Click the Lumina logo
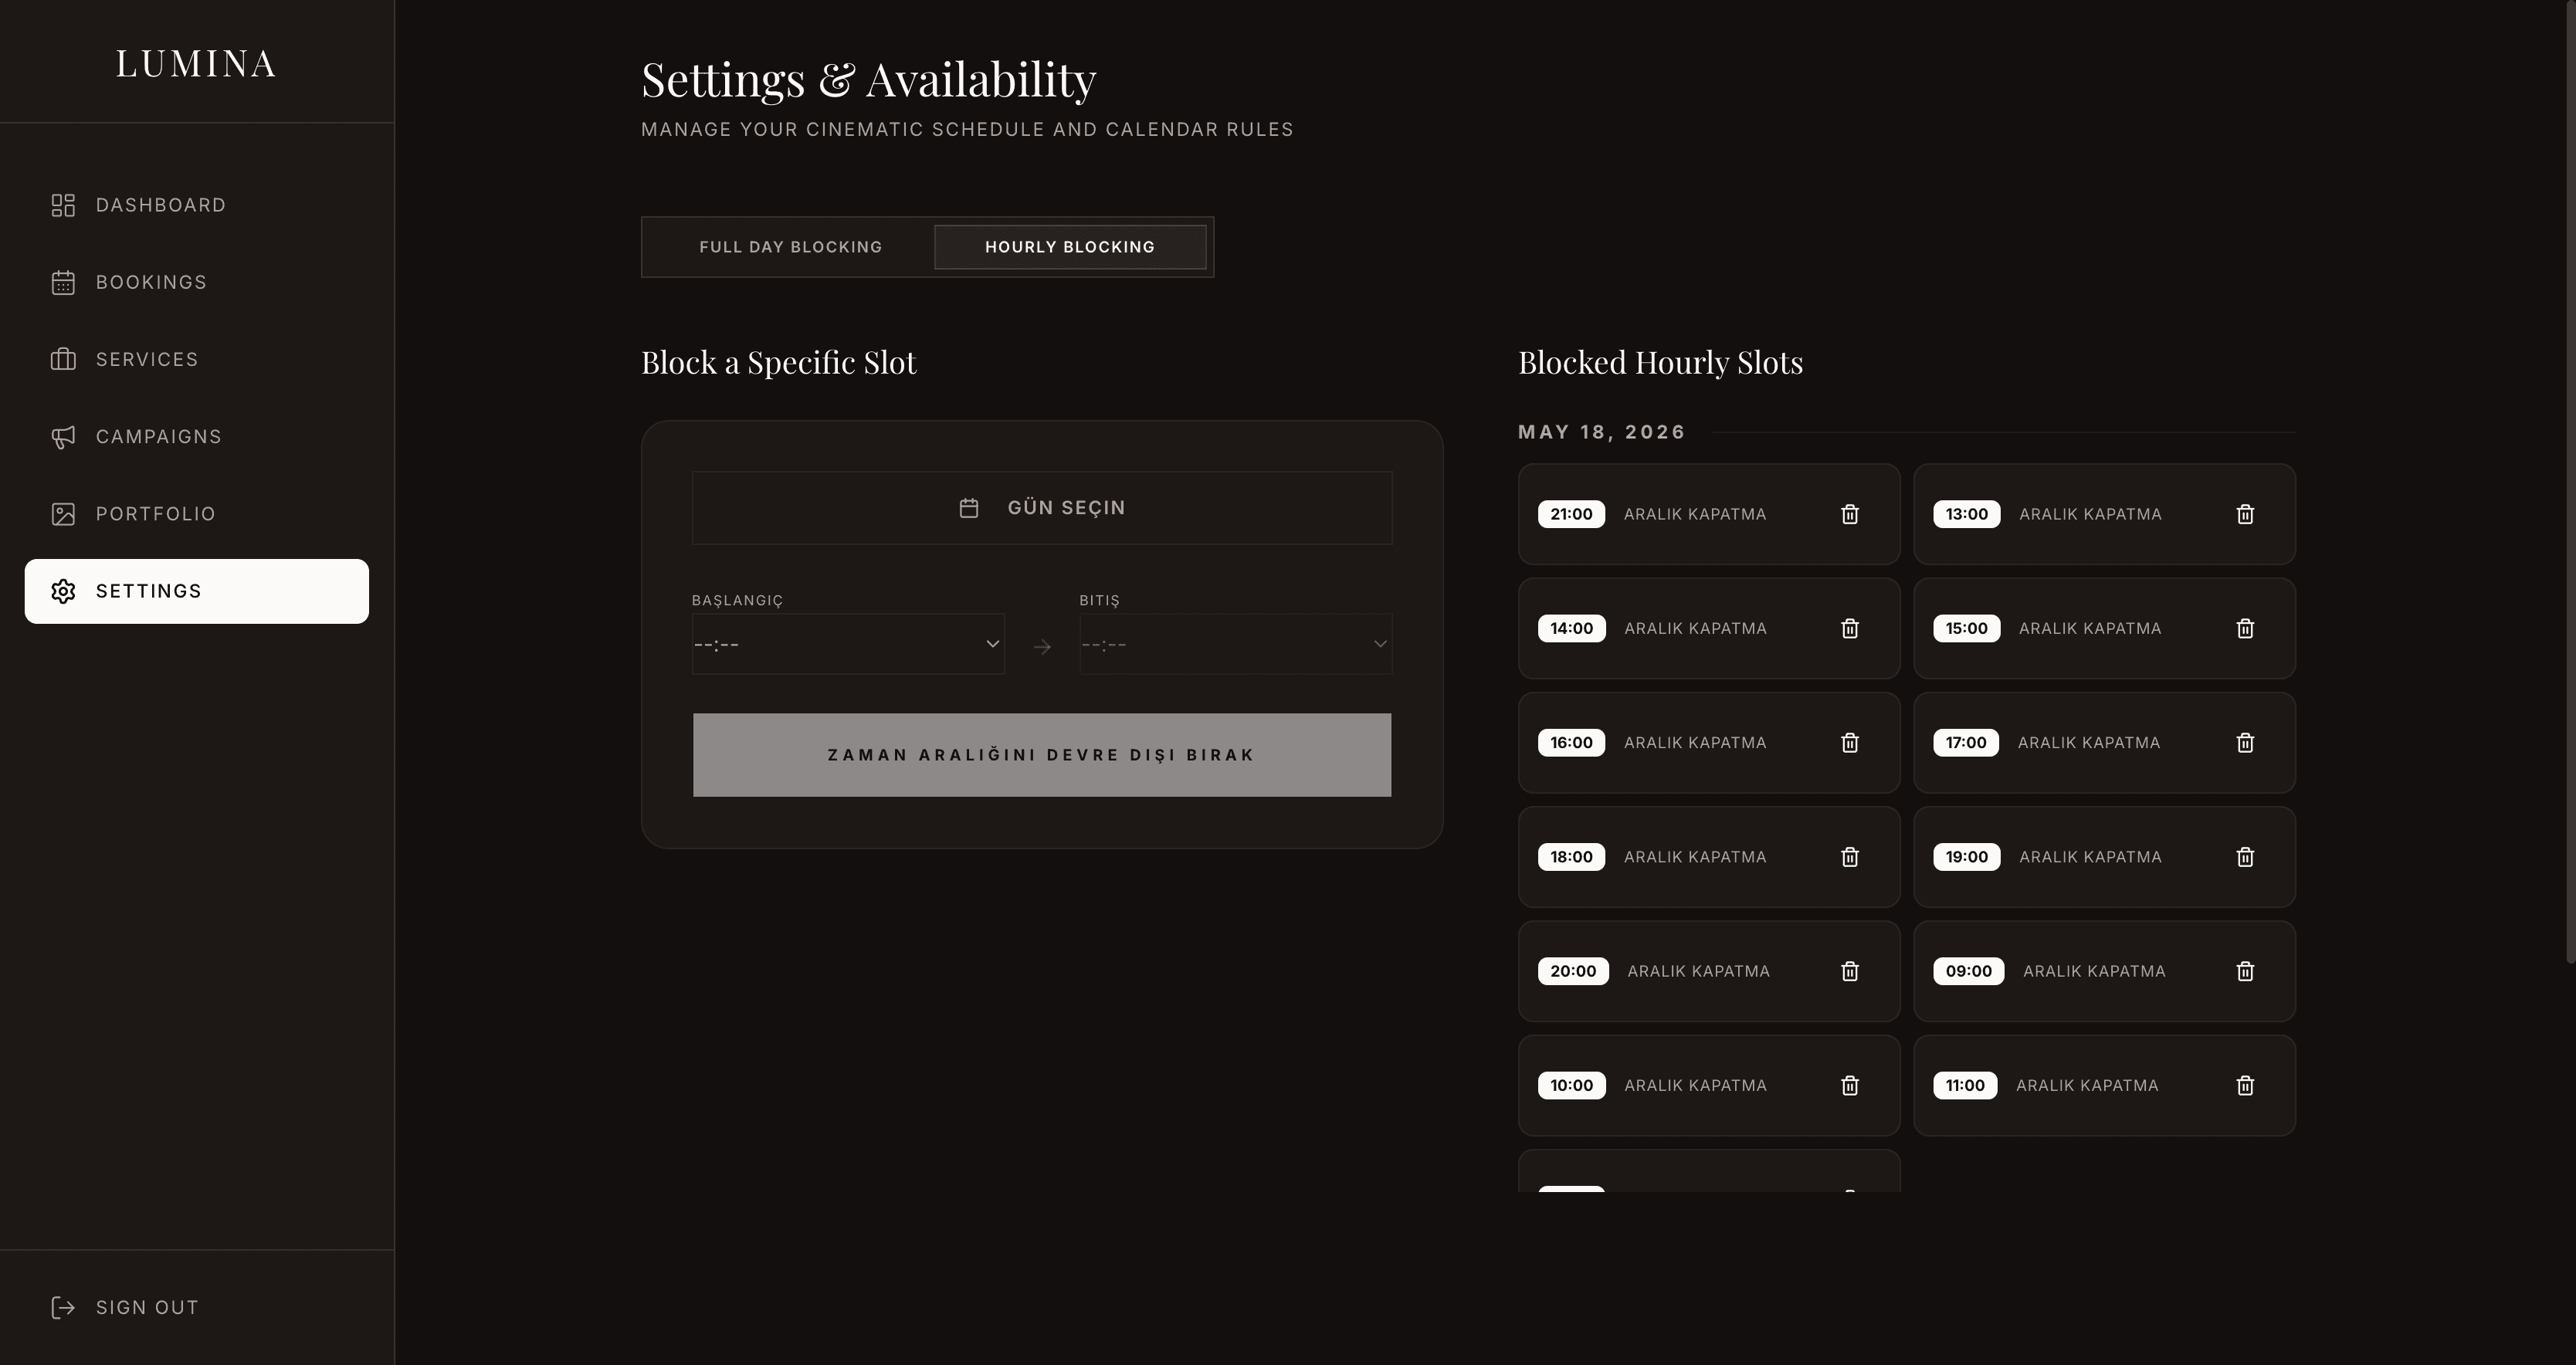Viewport: 2576px width, 1365px height. 196,64
